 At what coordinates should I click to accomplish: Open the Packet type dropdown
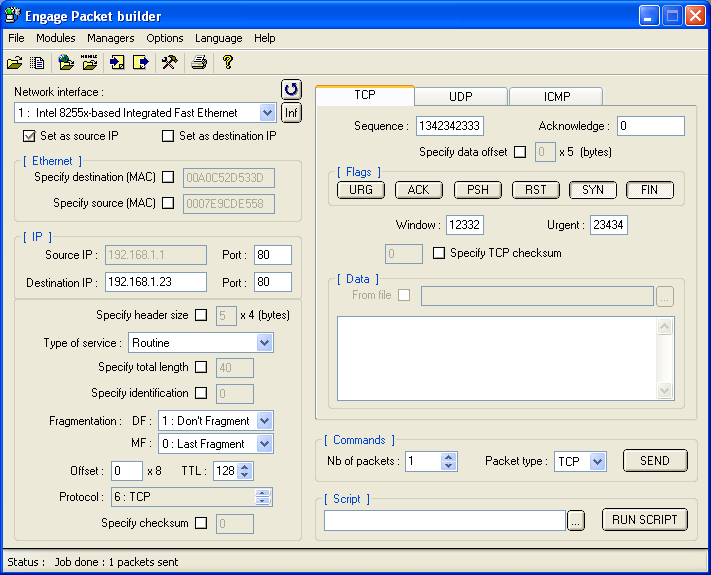pyautogui.click(x=598, y=462)
